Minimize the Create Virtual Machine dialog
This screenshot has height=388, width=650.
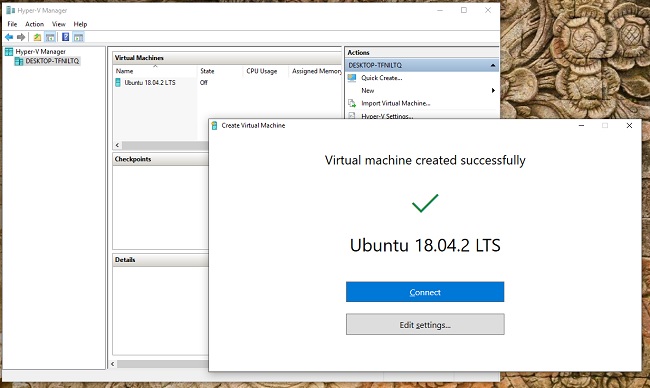coord(581,126)
